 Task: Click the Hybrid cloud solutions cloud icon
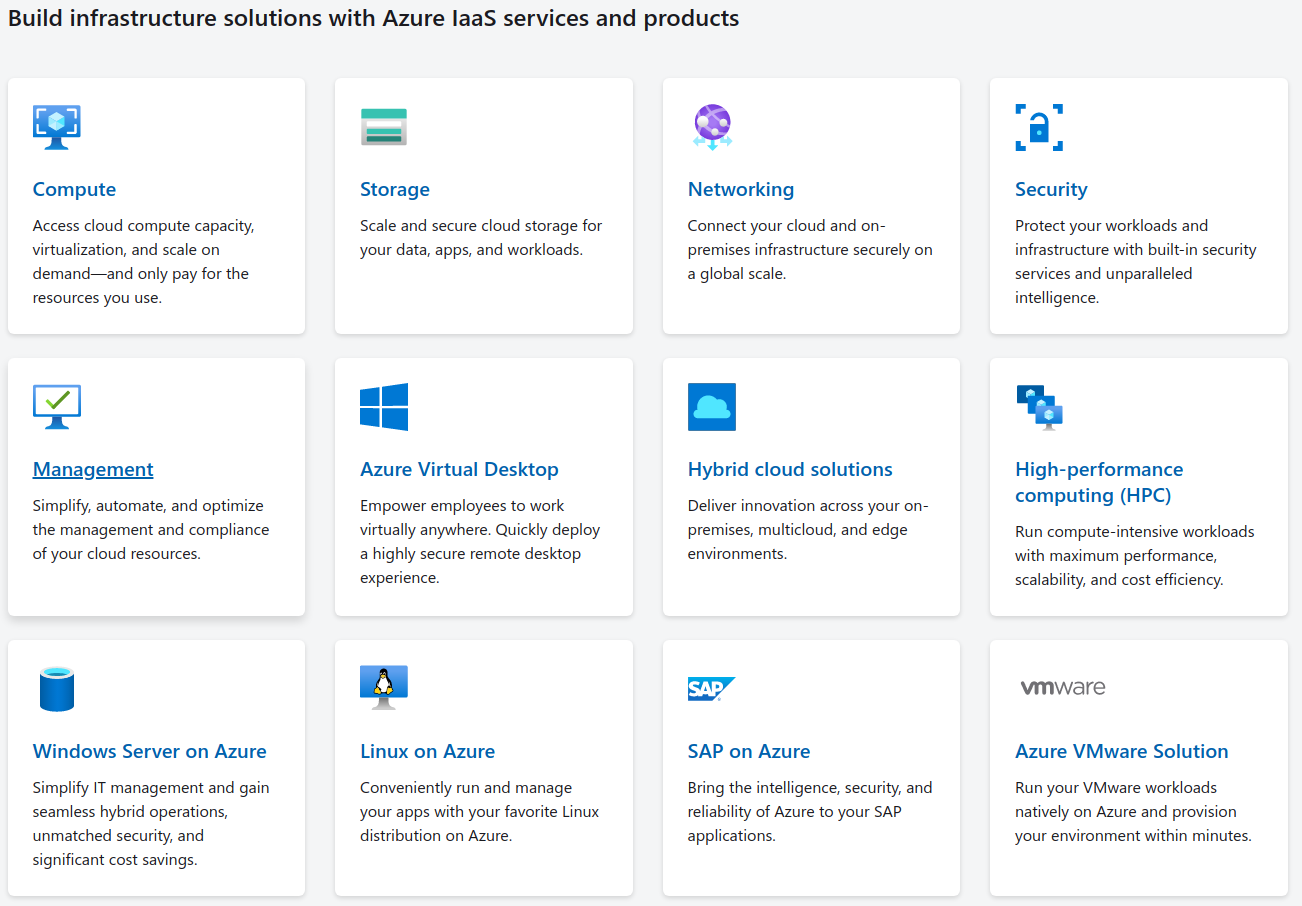click(712, 407)
